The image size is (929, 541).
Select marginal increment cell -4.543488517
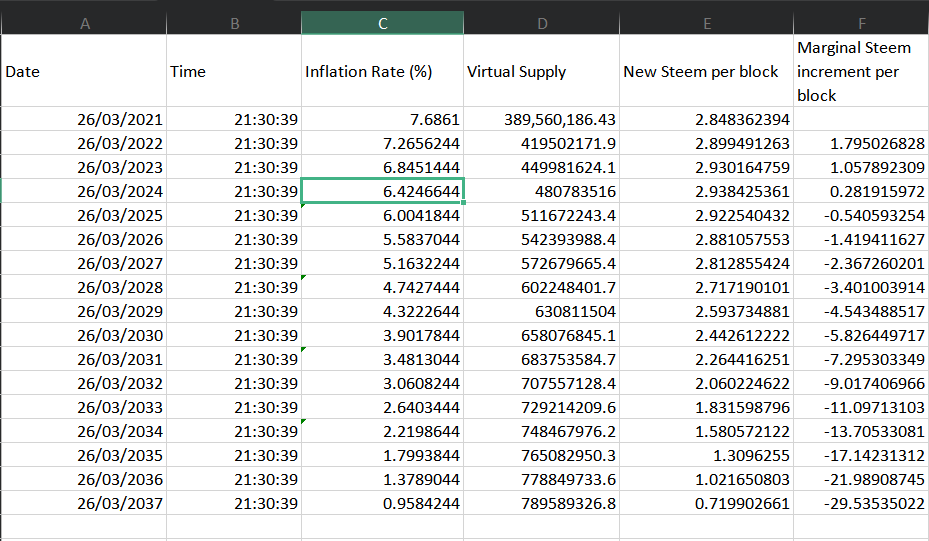pos(861,311)
